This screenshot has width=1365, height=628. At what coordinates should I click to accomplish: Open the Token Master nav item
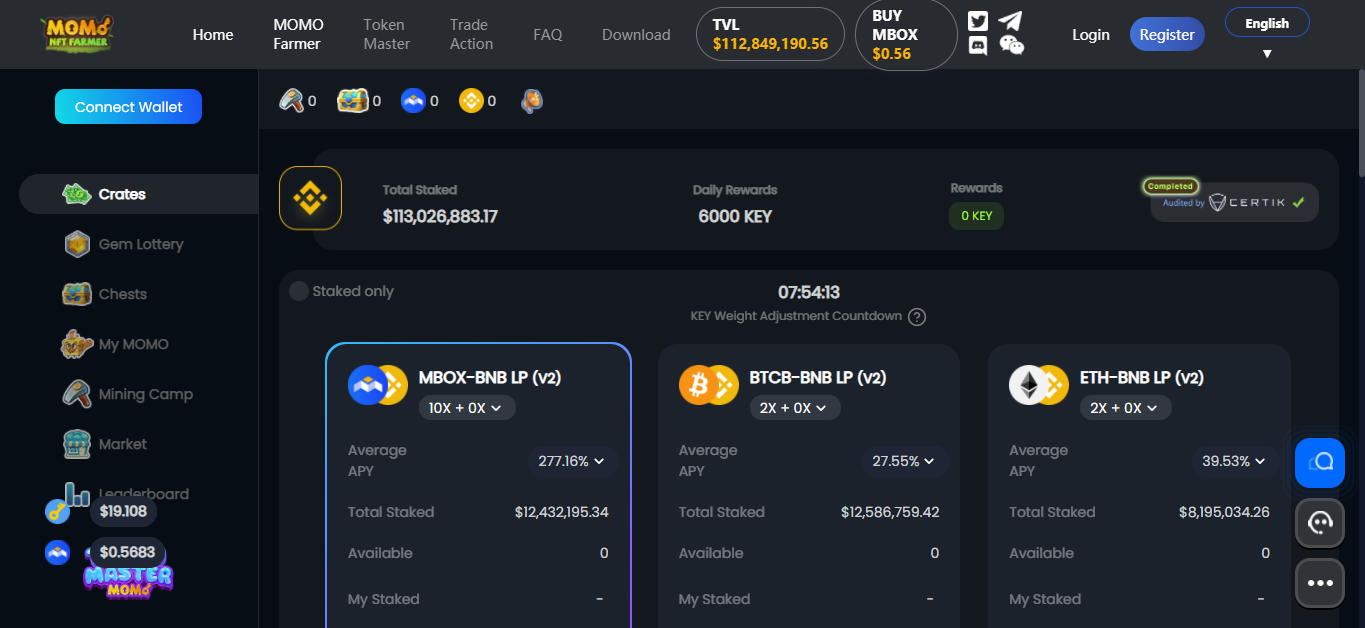click(x=387, y=34)
